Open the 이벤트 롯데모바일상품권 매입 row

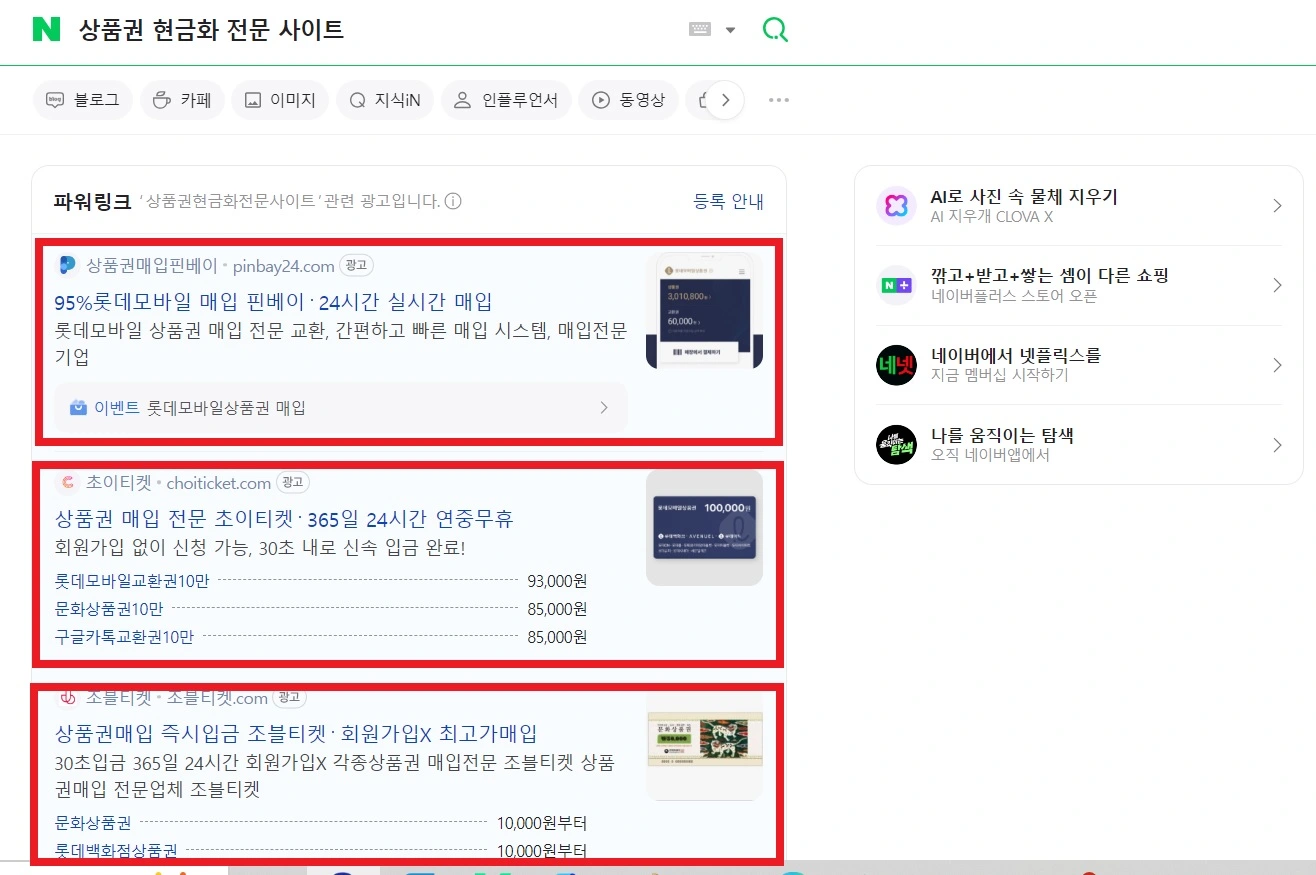(x=341, y=408)
